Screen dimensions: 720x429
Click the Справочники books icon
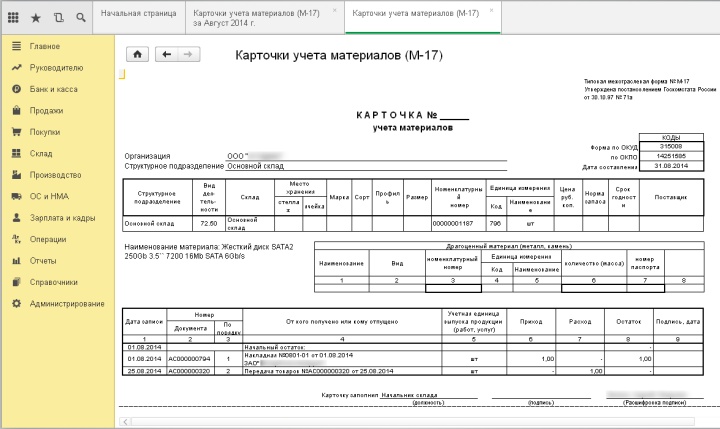[17, 282]
